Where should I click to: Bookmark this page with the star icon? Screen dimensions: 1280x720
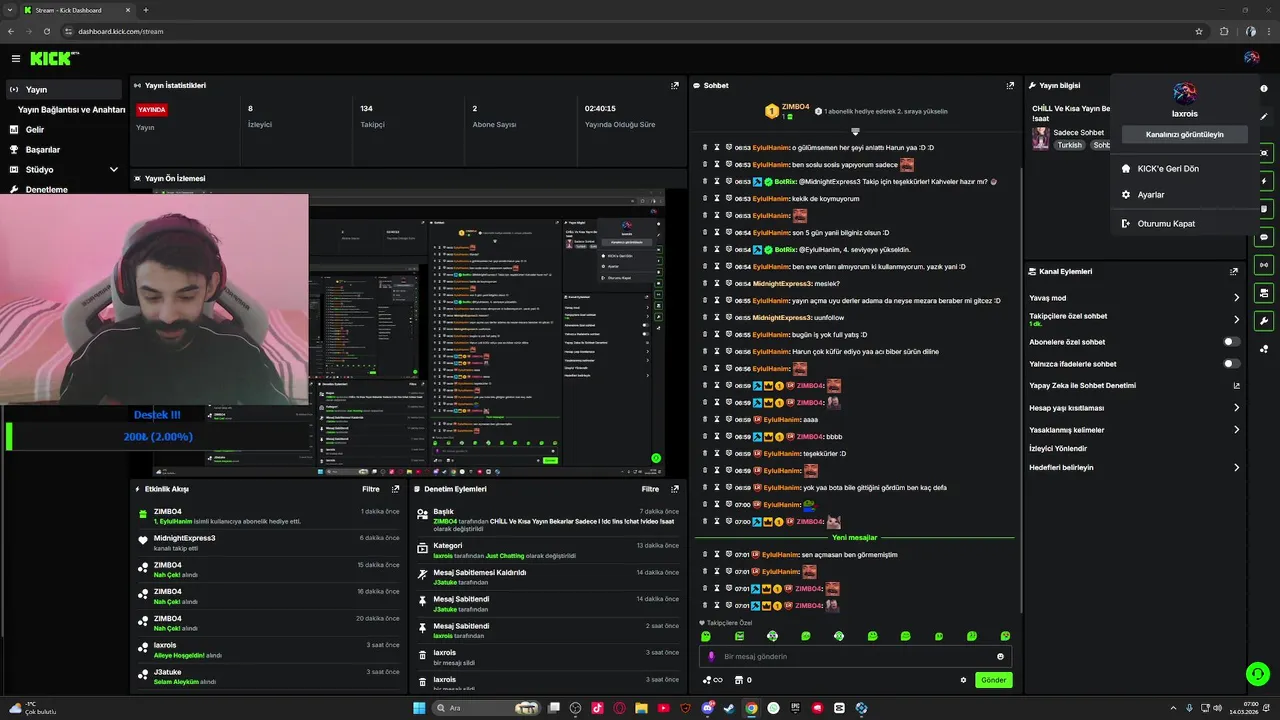tap(1199, 31)
